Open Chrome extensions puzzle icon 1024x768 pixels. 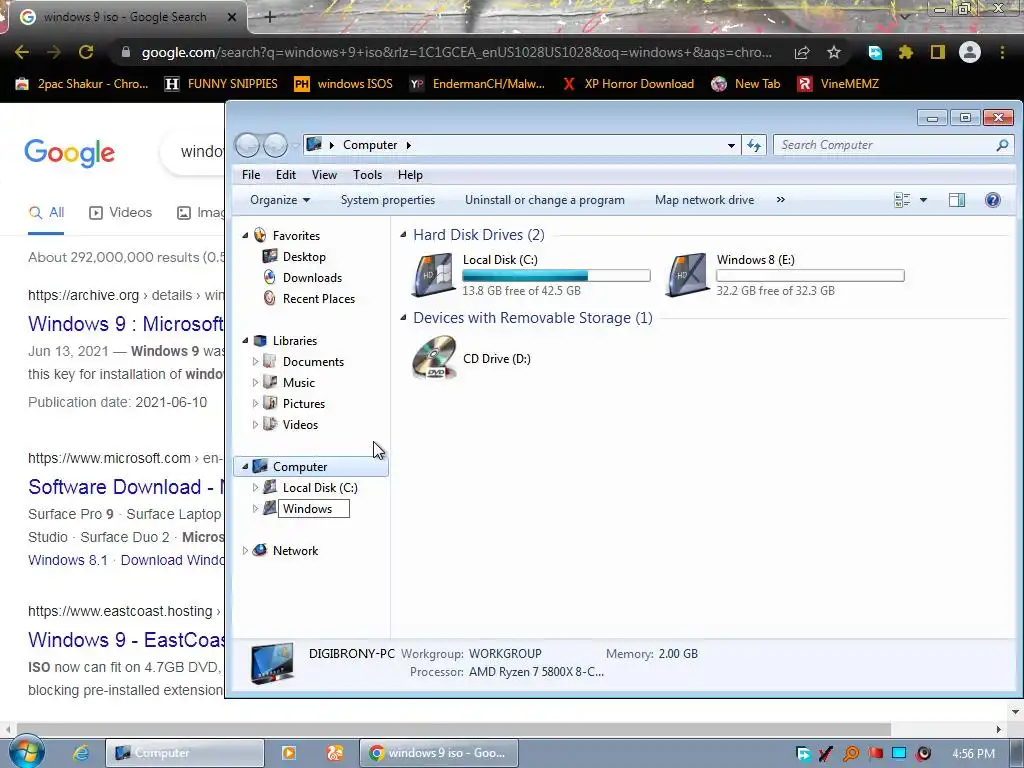[905, 52]
